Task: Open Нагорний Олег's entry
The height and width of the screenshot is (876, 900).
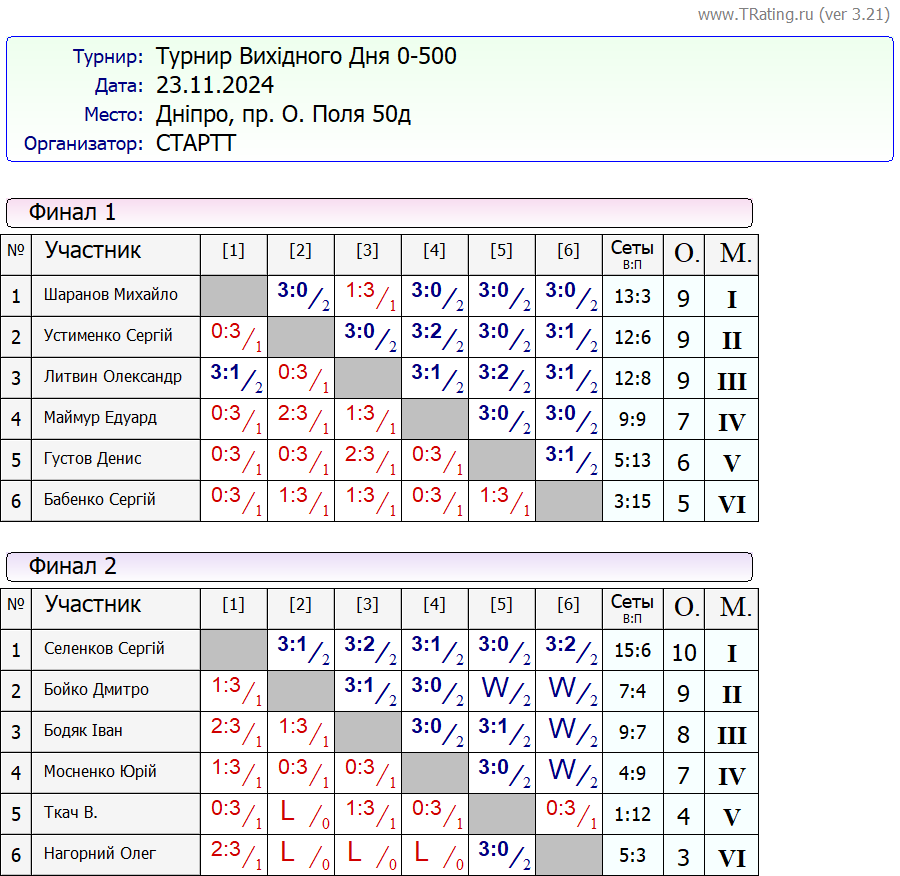Action: 100,854
